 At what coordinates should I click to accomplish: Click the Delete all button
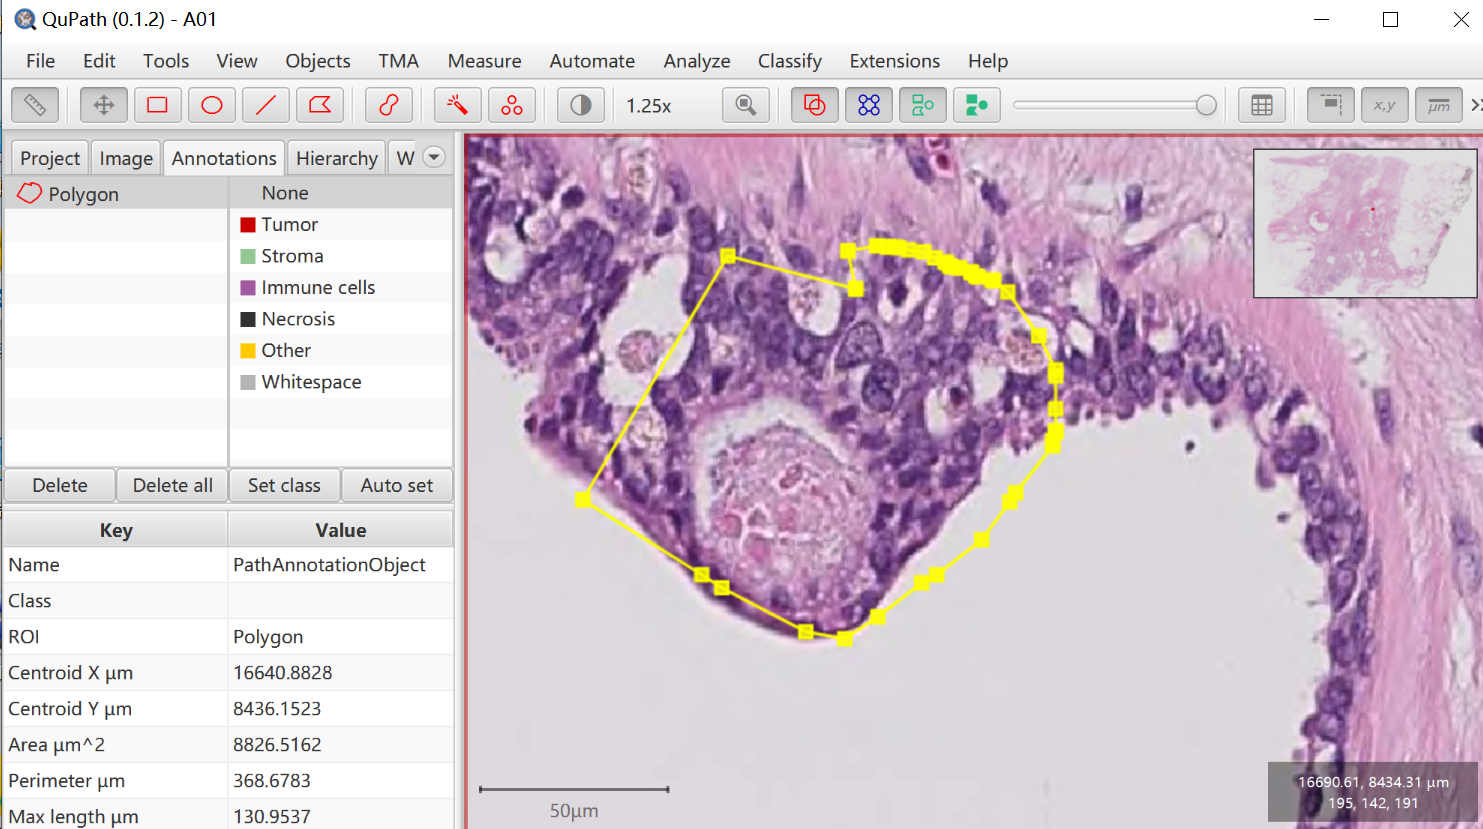[173, 485]
